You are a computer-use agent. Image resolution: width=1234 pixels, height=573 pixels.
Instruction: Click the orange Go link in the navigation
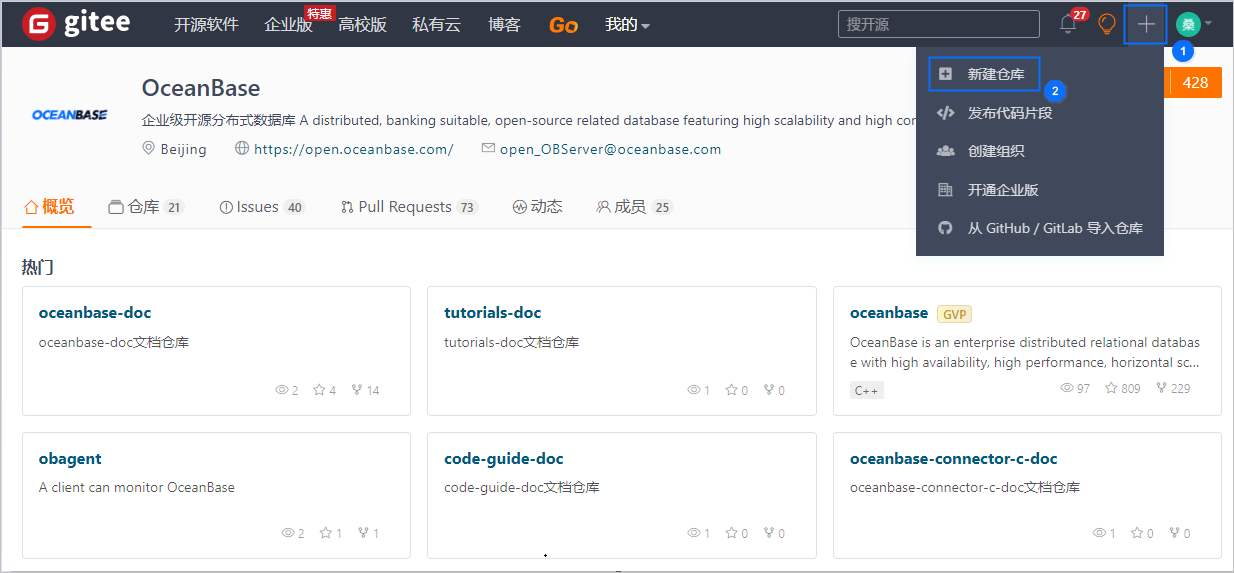pyautogui.click(x=563, y=25)
